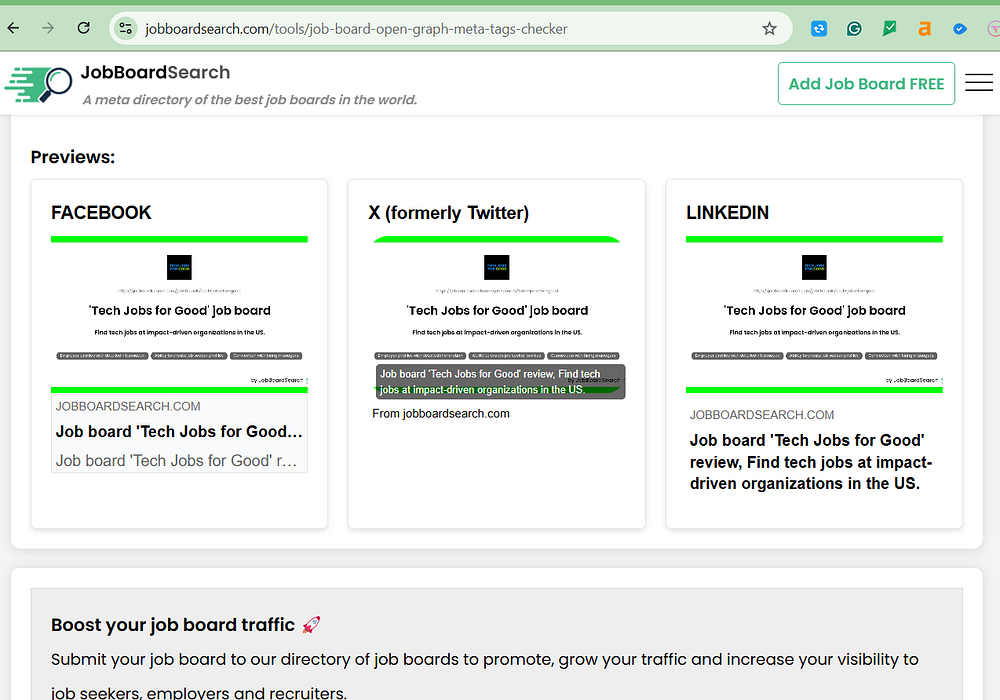Click the X (formerly Twitter) heading
The height and width of the screenshot is (700, 1000).
(x=448, y=212)
